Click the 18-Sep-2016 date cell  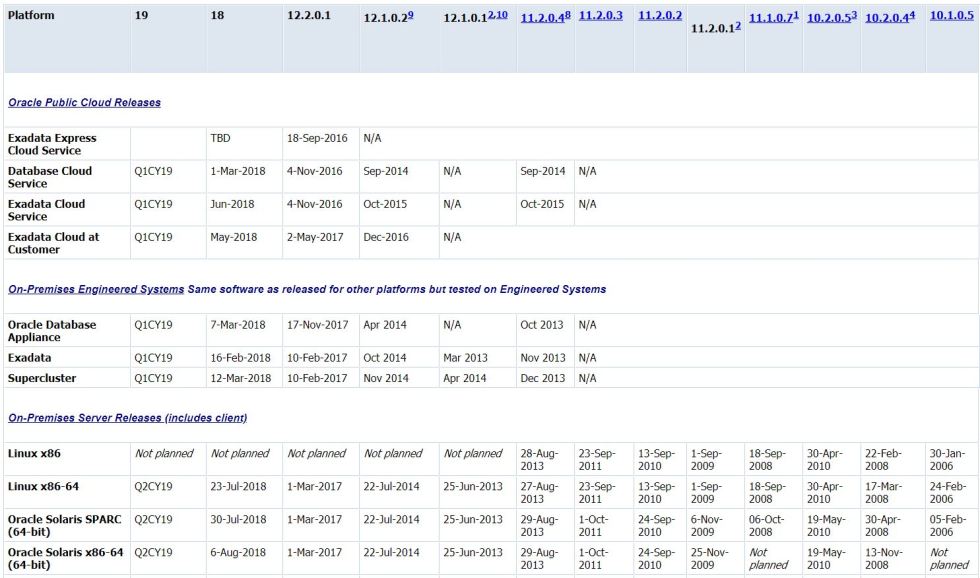(317, 138)
